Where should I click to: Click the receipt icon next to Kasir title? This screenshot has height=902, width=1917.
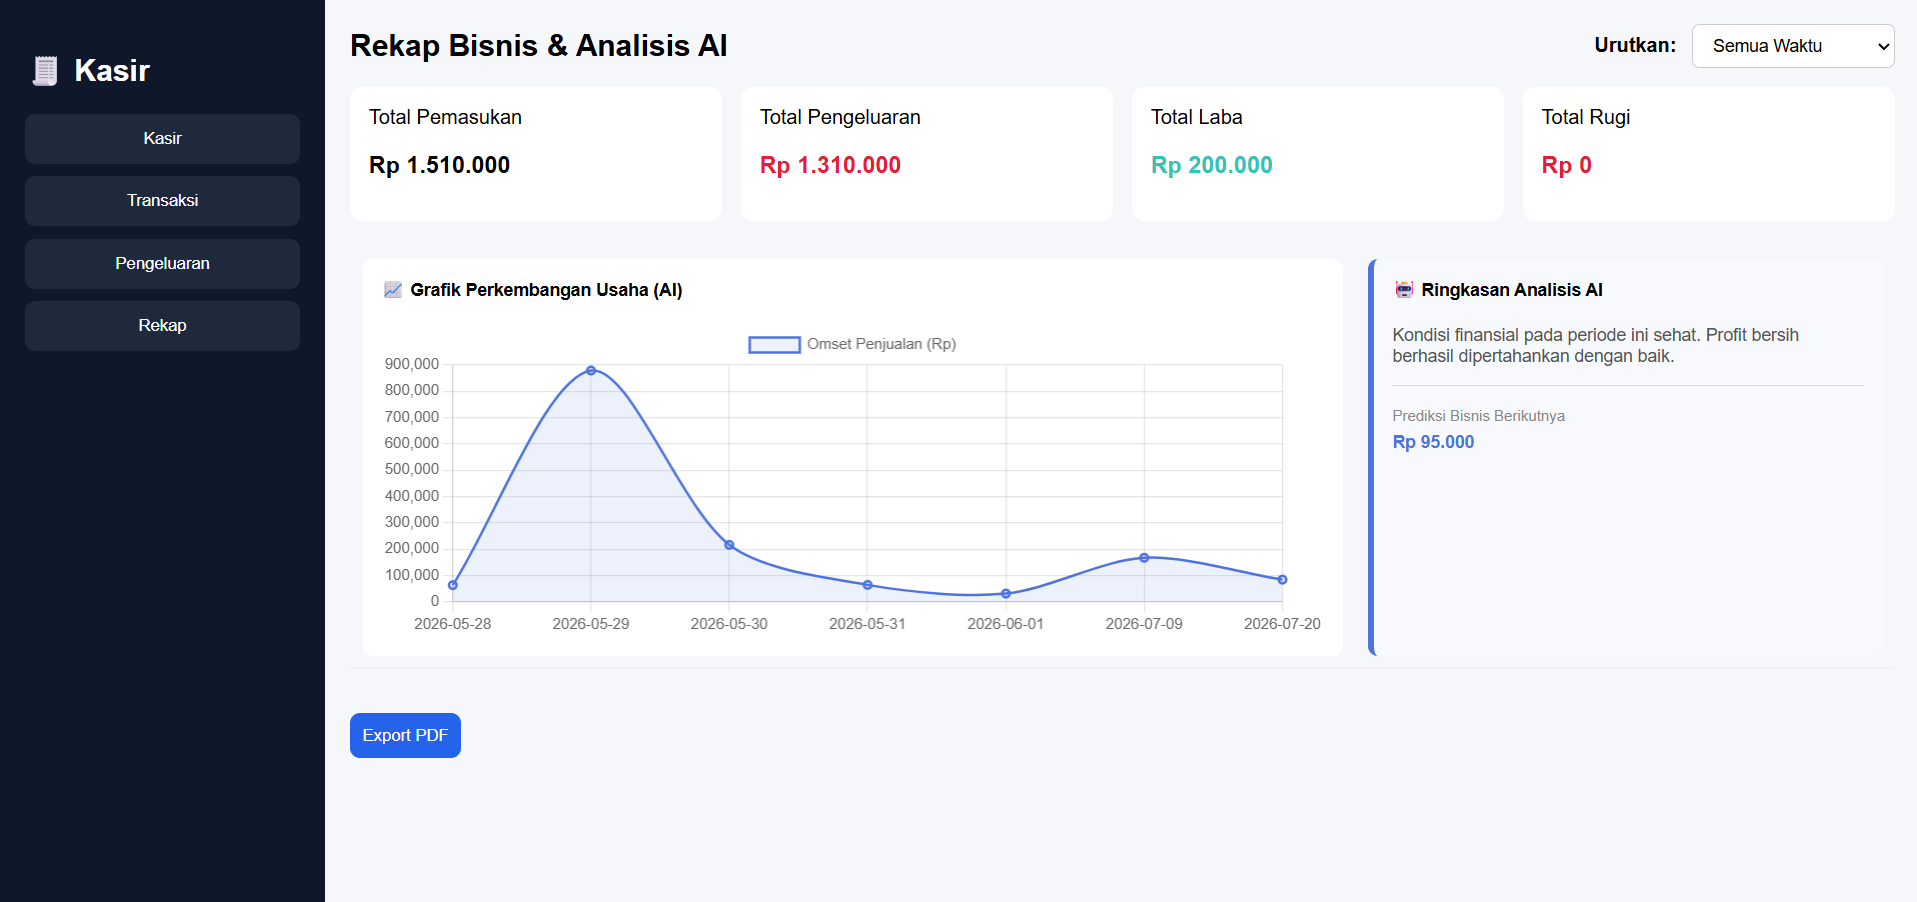(x=45, y=71)
